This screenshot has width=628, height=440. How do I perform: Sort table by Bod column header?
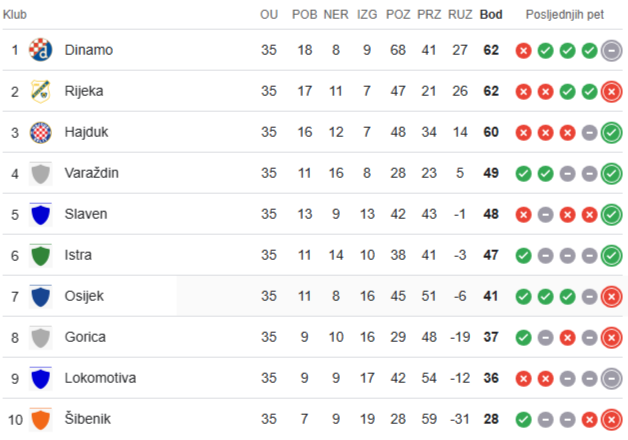(x=491, y=15)
